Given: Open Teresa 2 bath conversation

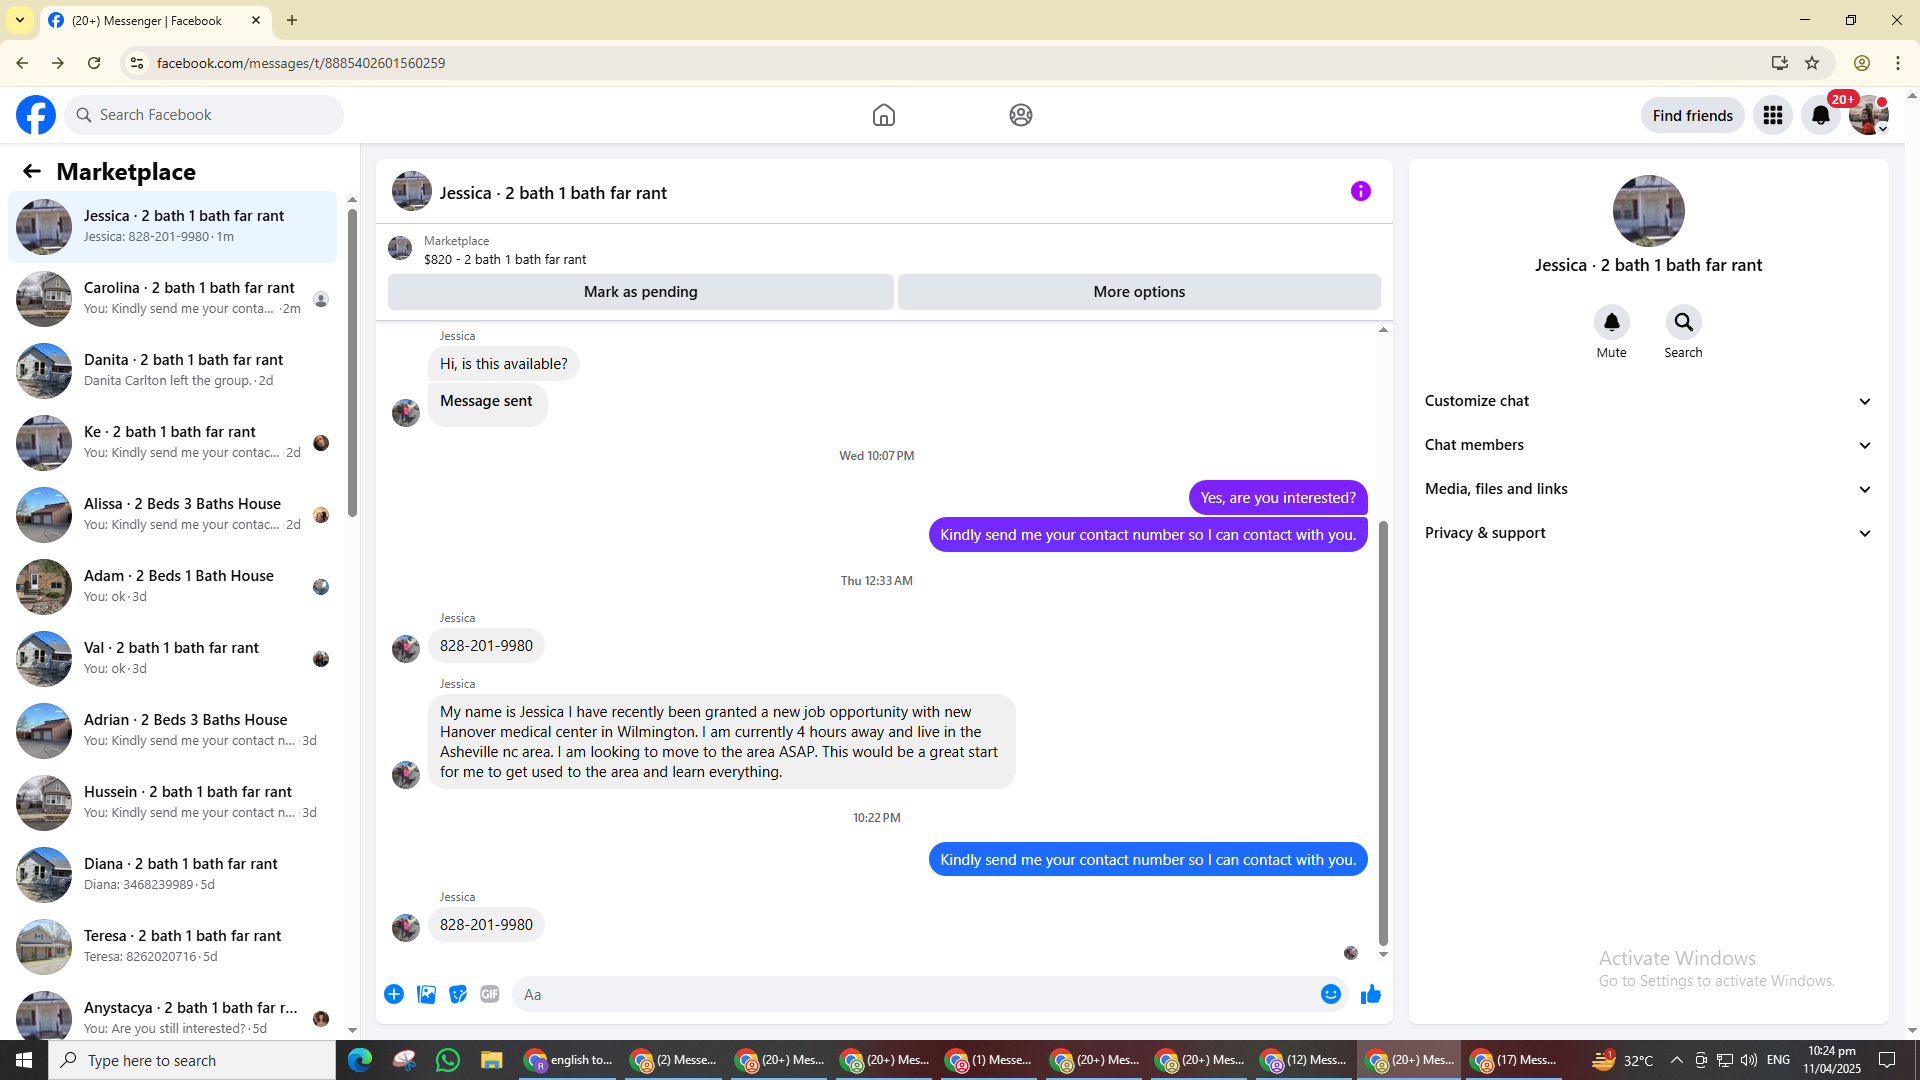Looking at the screenshot, I should tap(173, 947).
